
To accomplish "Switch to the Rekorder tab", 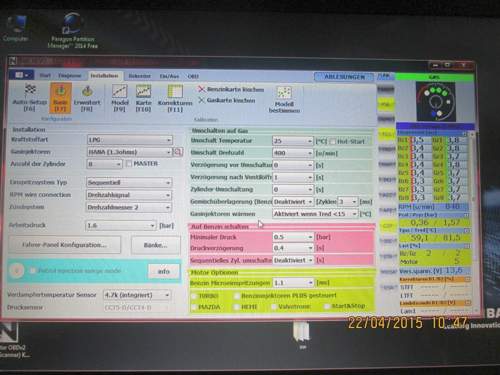I will coord(139,76).
